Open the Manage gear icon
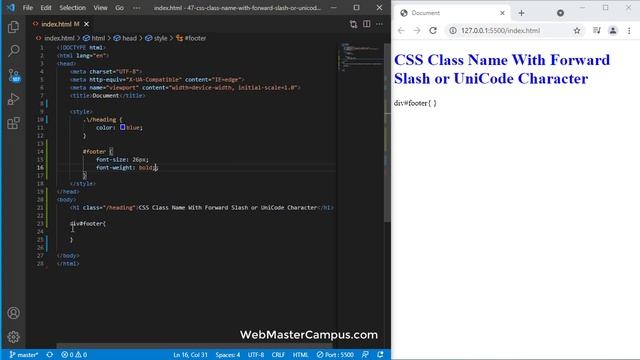640x360 pixels. pos(13,337)
